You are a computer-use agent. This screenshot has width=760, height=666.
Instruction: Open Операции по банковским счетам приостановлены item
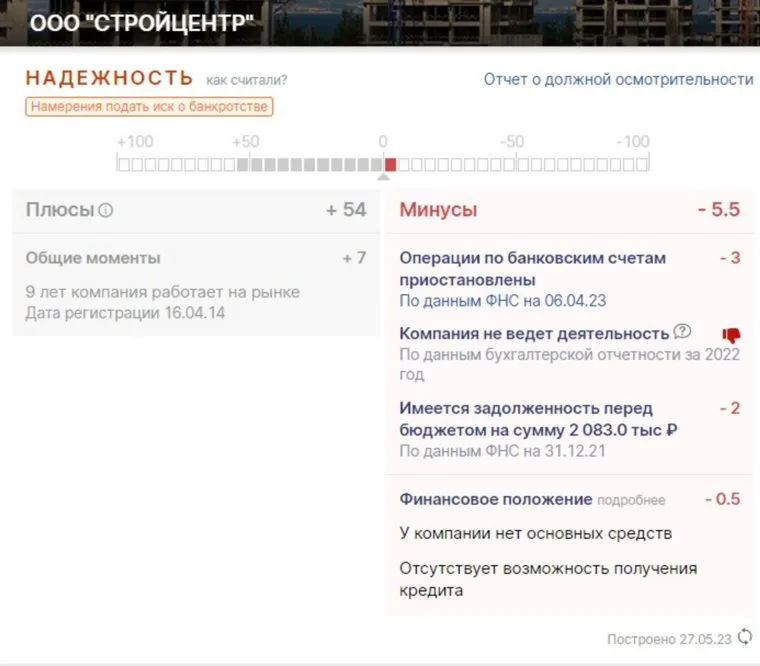(532, 269)
